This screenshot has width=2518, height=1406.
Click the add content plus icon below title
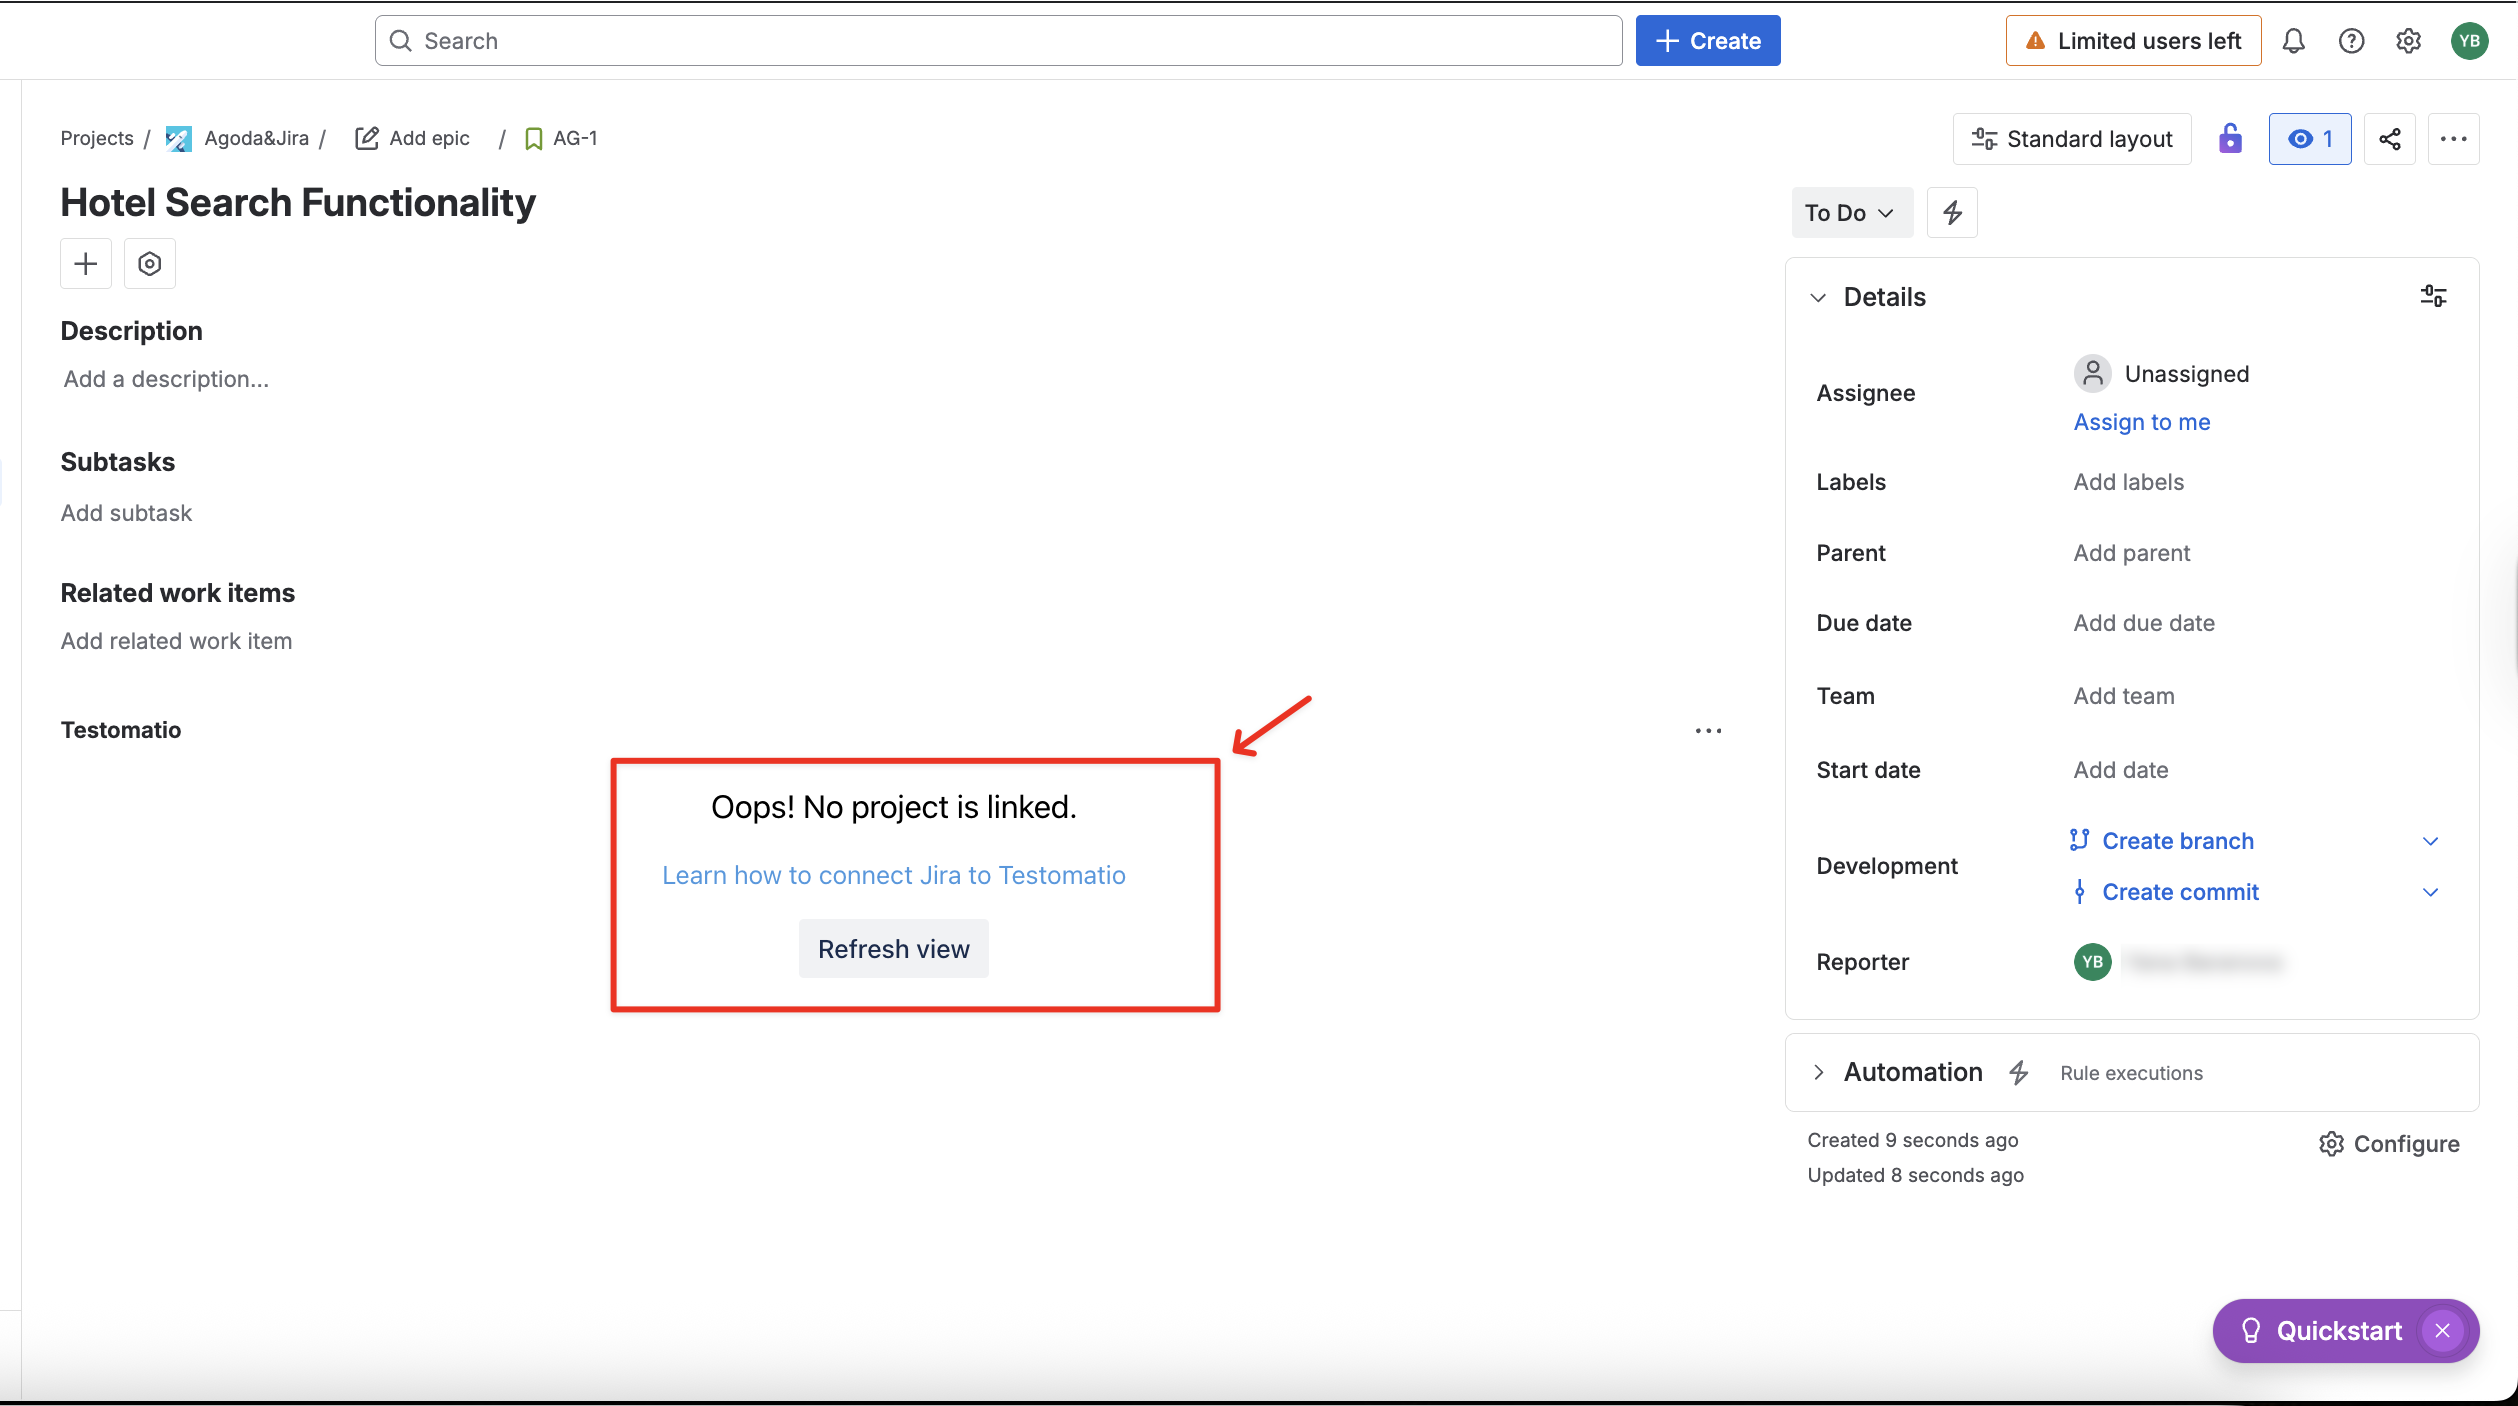[x=85, y=263]
